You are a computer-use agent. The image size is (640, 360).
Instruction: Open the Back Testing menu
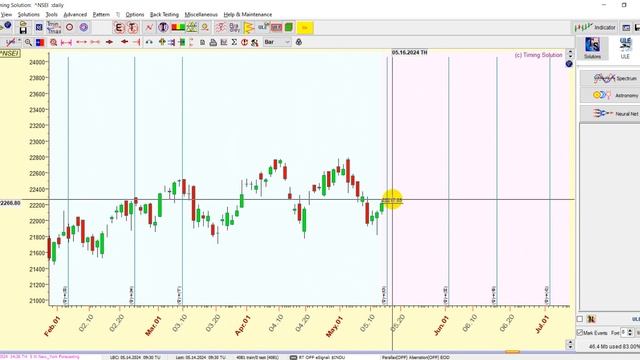(164, 14)
